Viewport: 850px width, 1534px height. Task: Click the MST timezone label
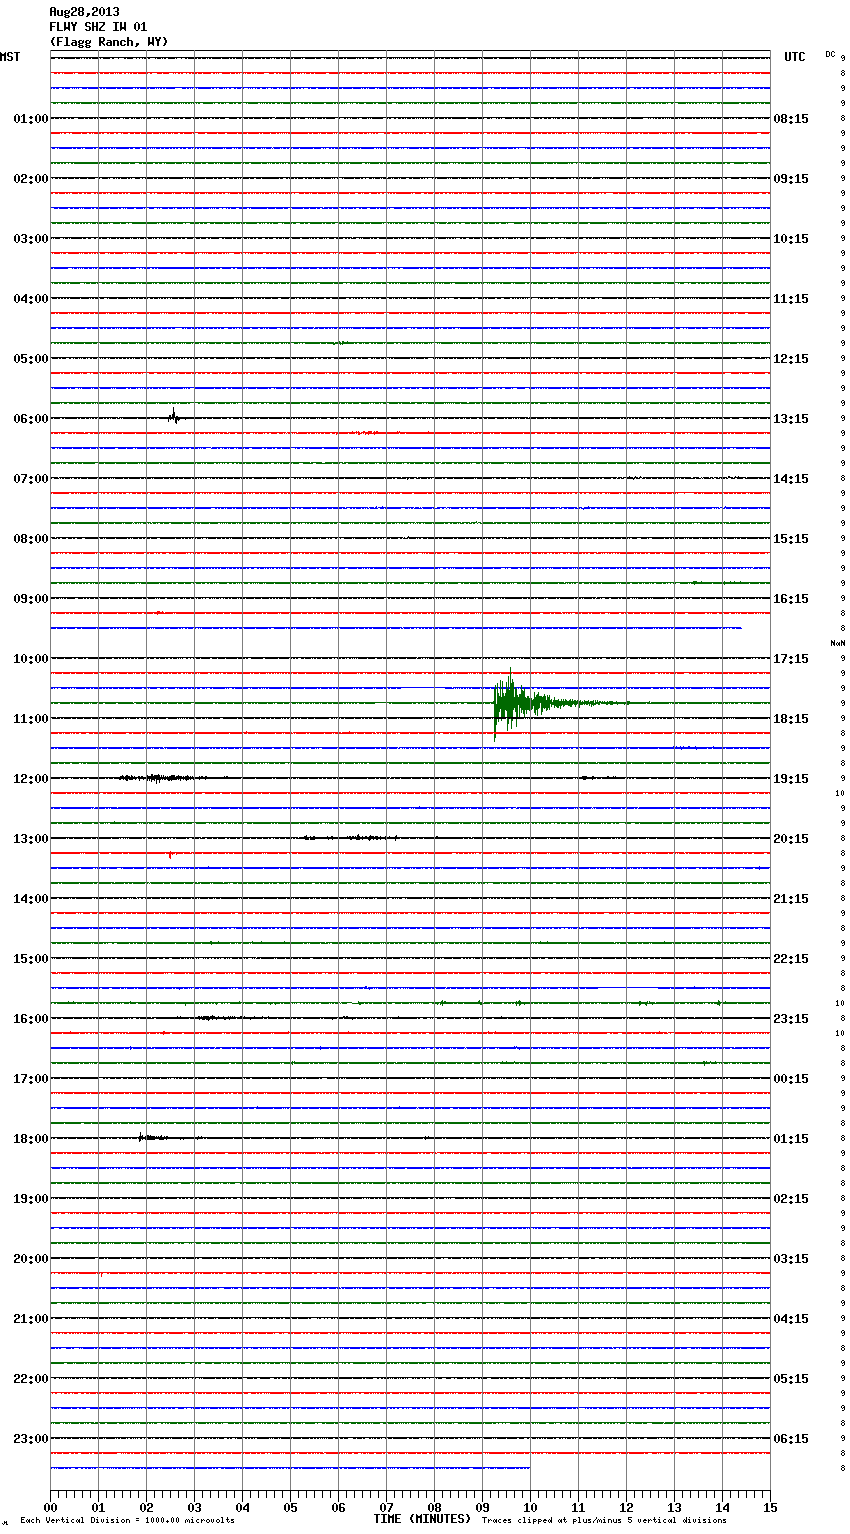coord(10,57)
